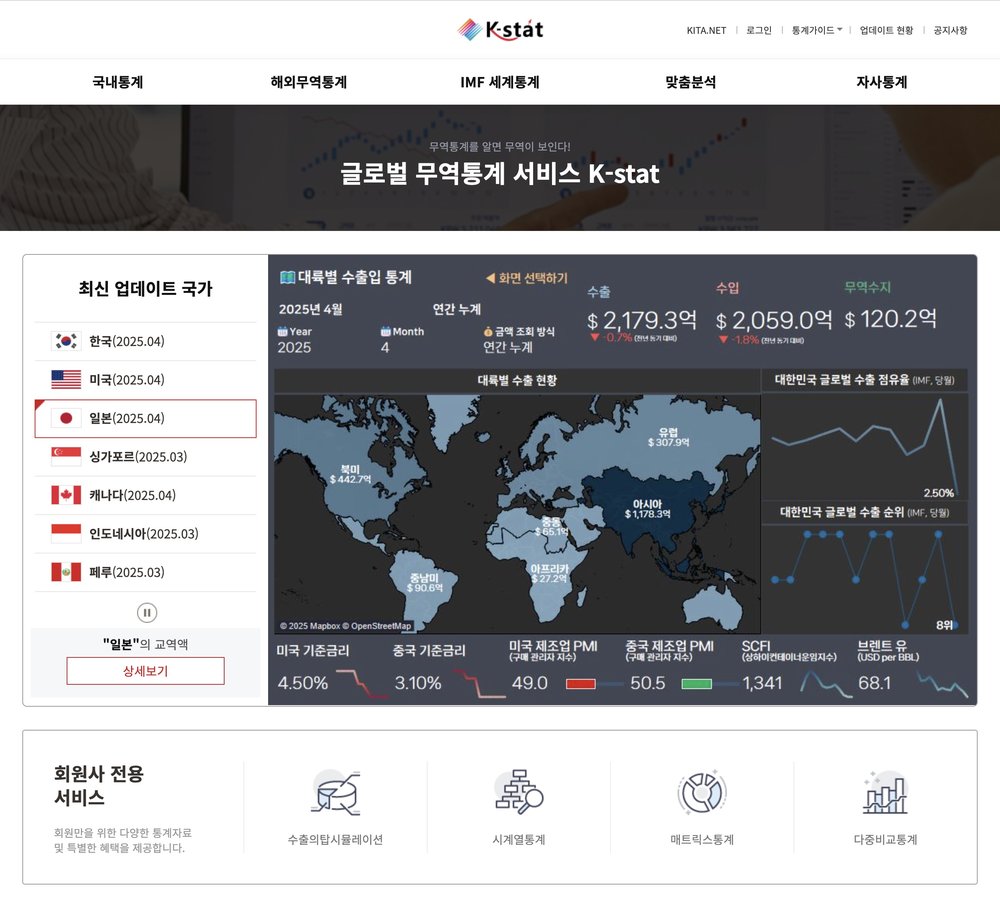This screenshot has width=1000, height=903.
Task: Click the 매트릭스통계 label
Action: coord(702,840)
